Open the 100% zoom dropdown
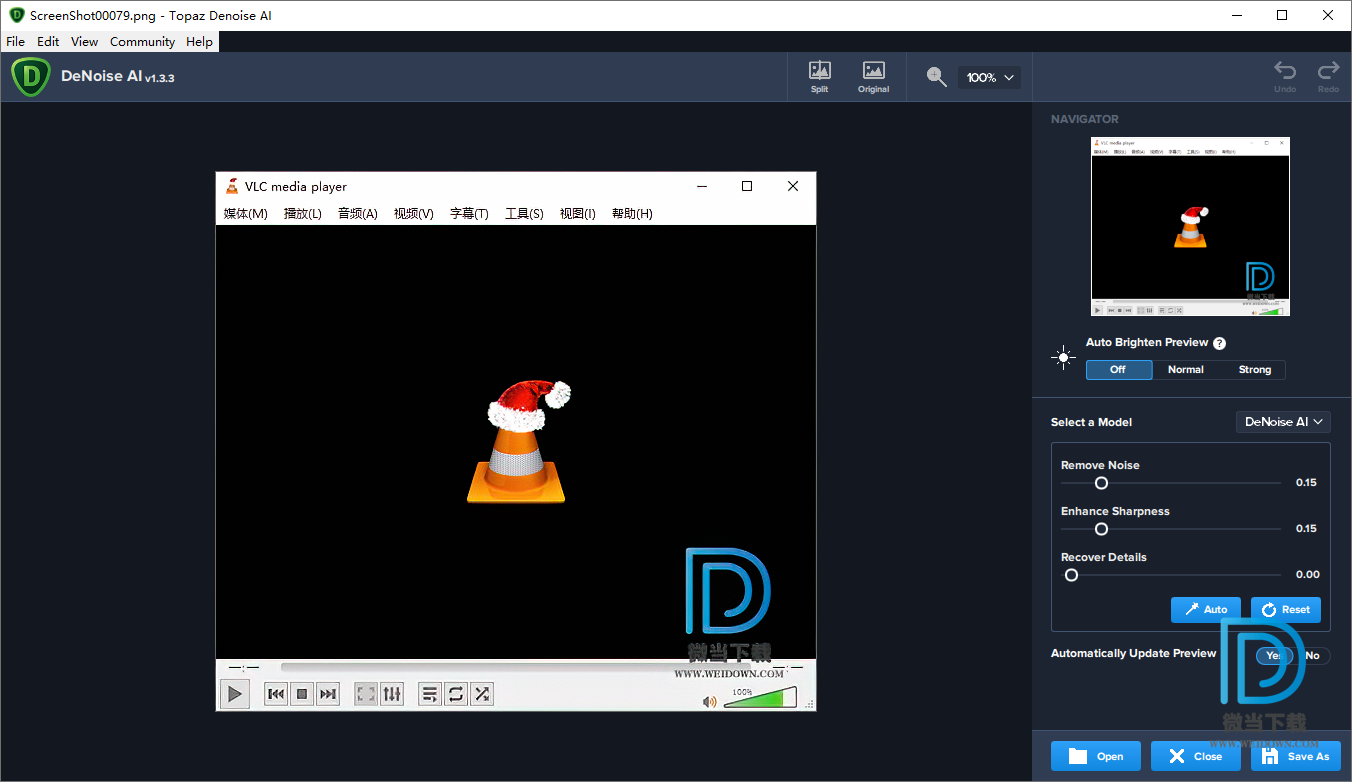This screenshot has height=782, width=1352. (x=989, y=77)
